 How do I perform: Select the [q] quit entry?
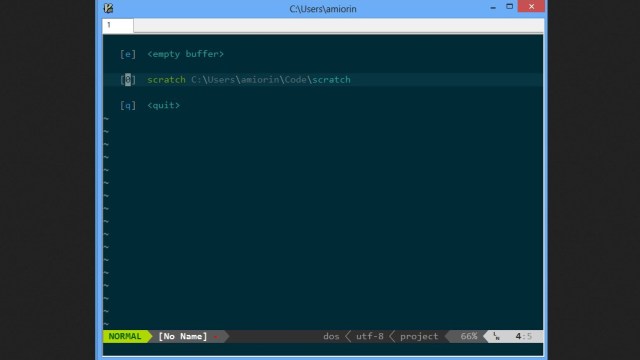click(150, 105)
